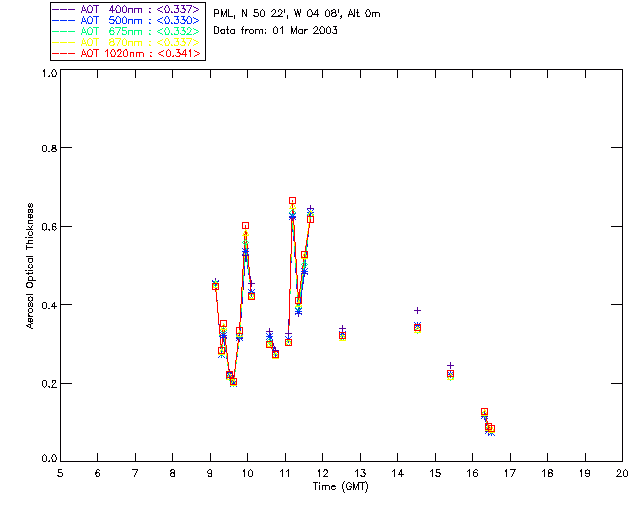Click the 'Data from: 01 Mar 2003' text
Image resolution: width=640 pixels, height=512 pixels.
pyautogui.click(x=276, y=31)
